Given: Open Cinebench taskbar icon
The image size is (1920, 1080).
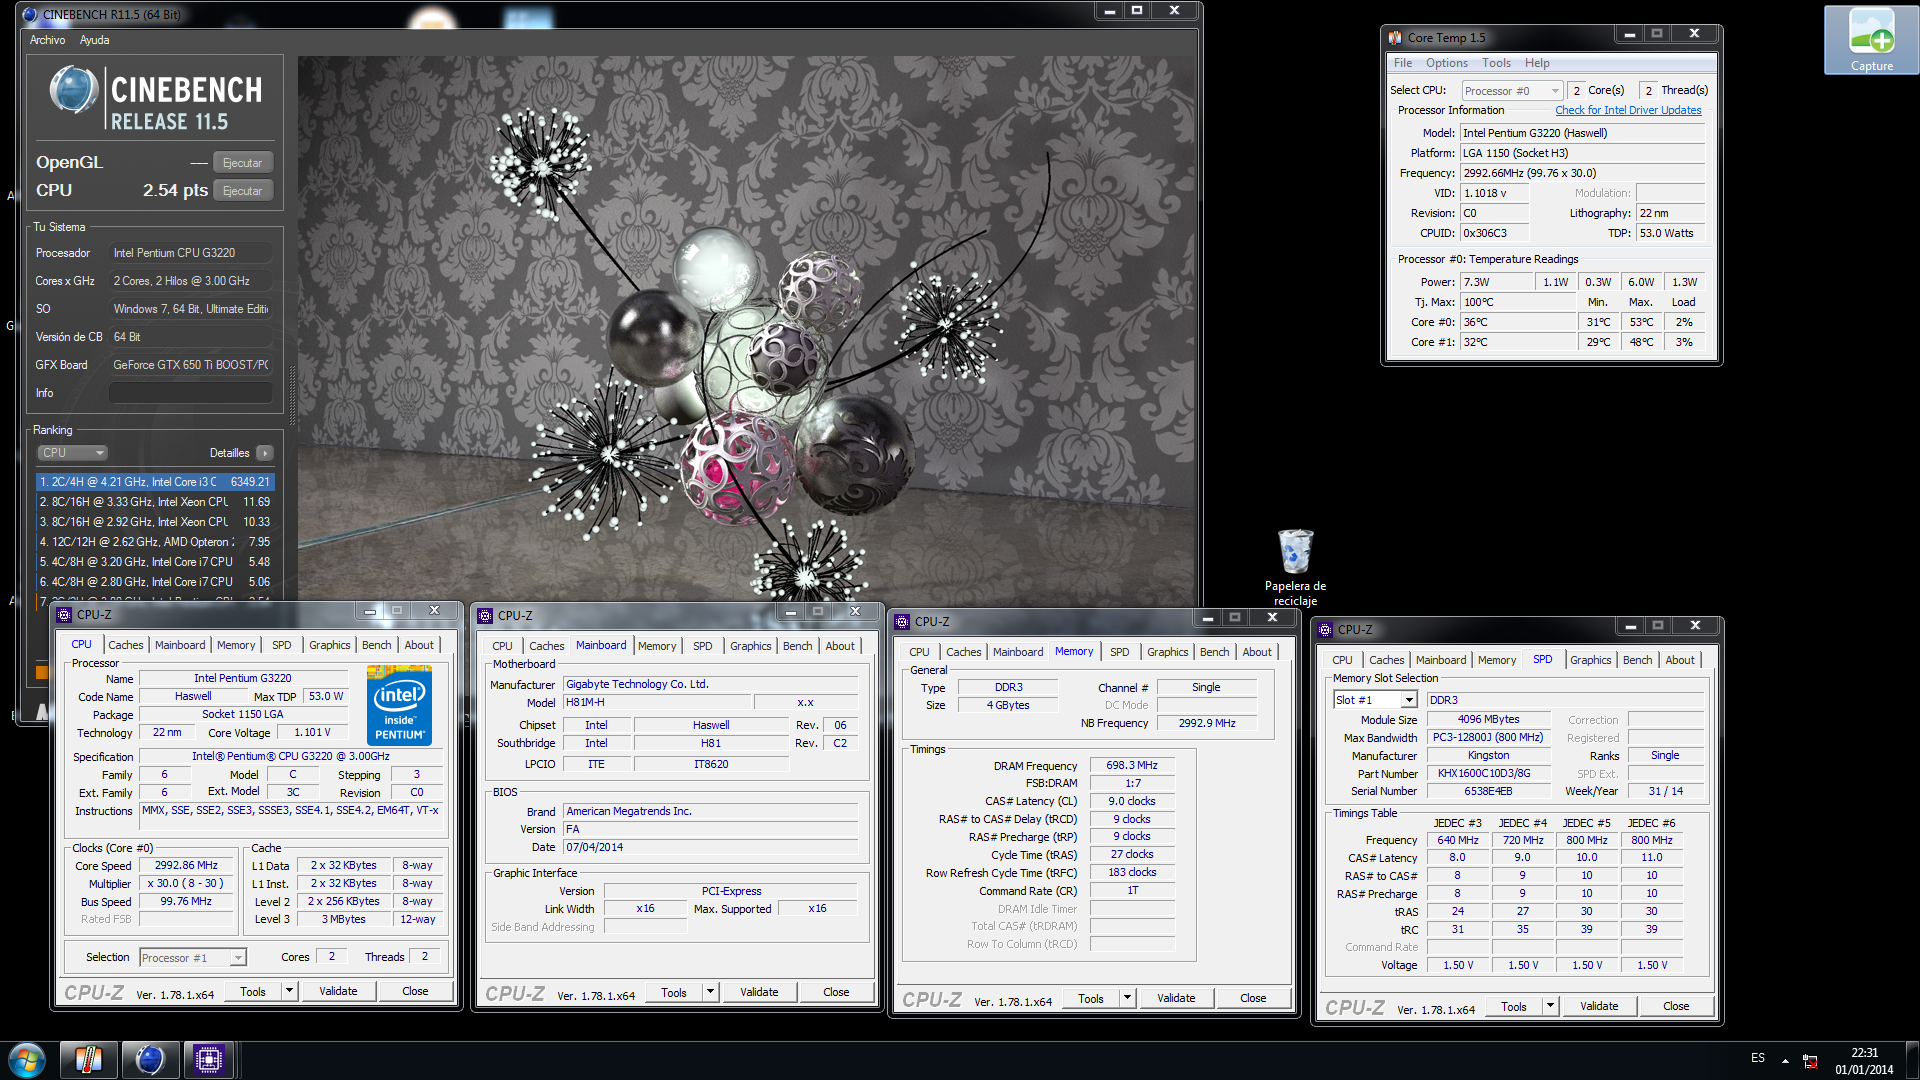Looking at the screenshot, I should [x=150, y=1060].
